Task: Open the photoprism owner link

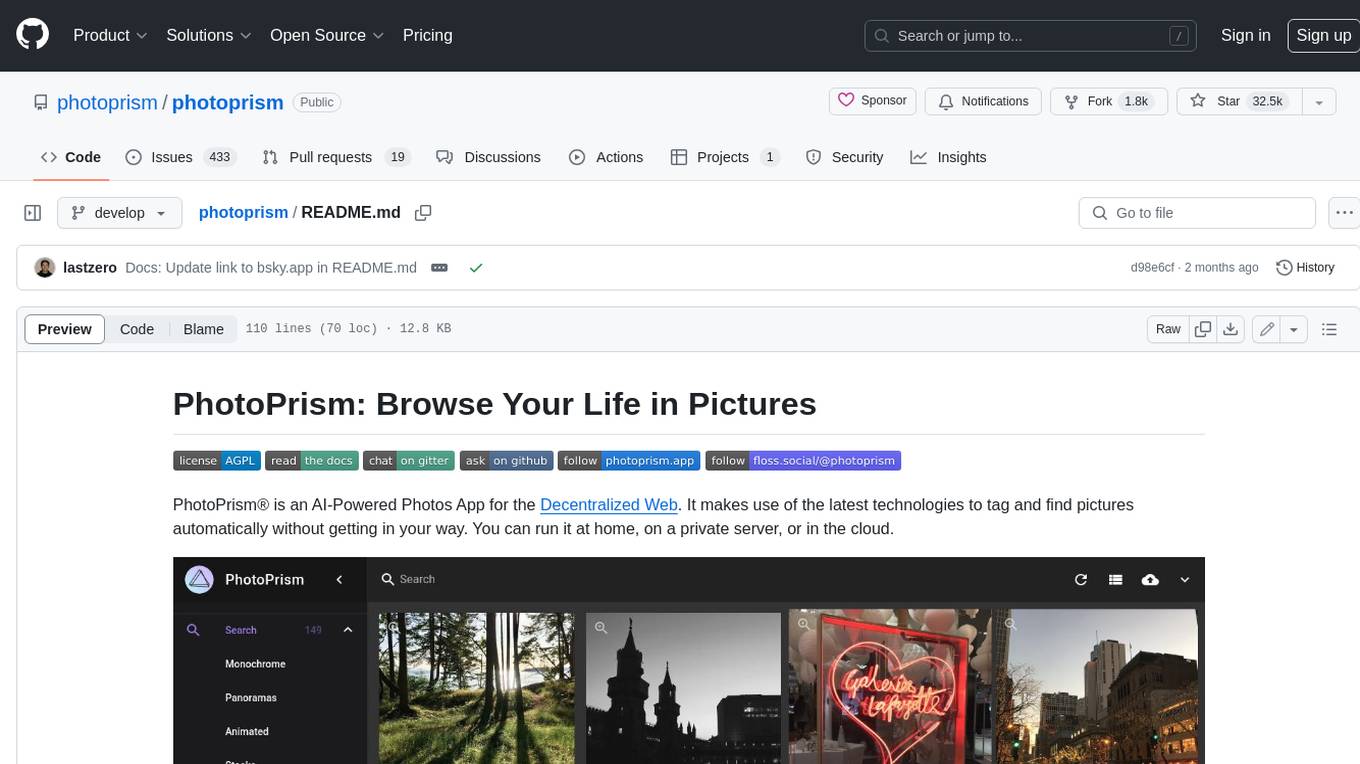Action: [107, 102]
